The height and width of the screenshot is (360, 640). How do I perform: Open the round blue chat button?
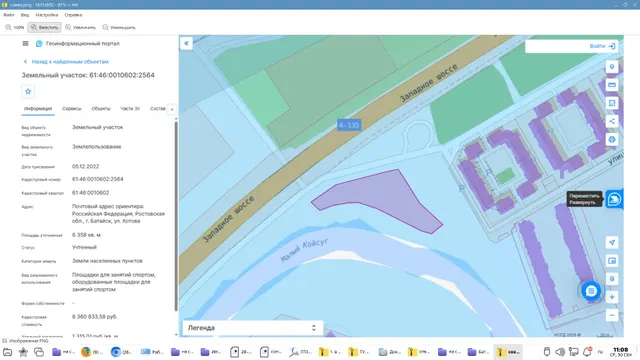pyautogui.click(x=591, y=291)
